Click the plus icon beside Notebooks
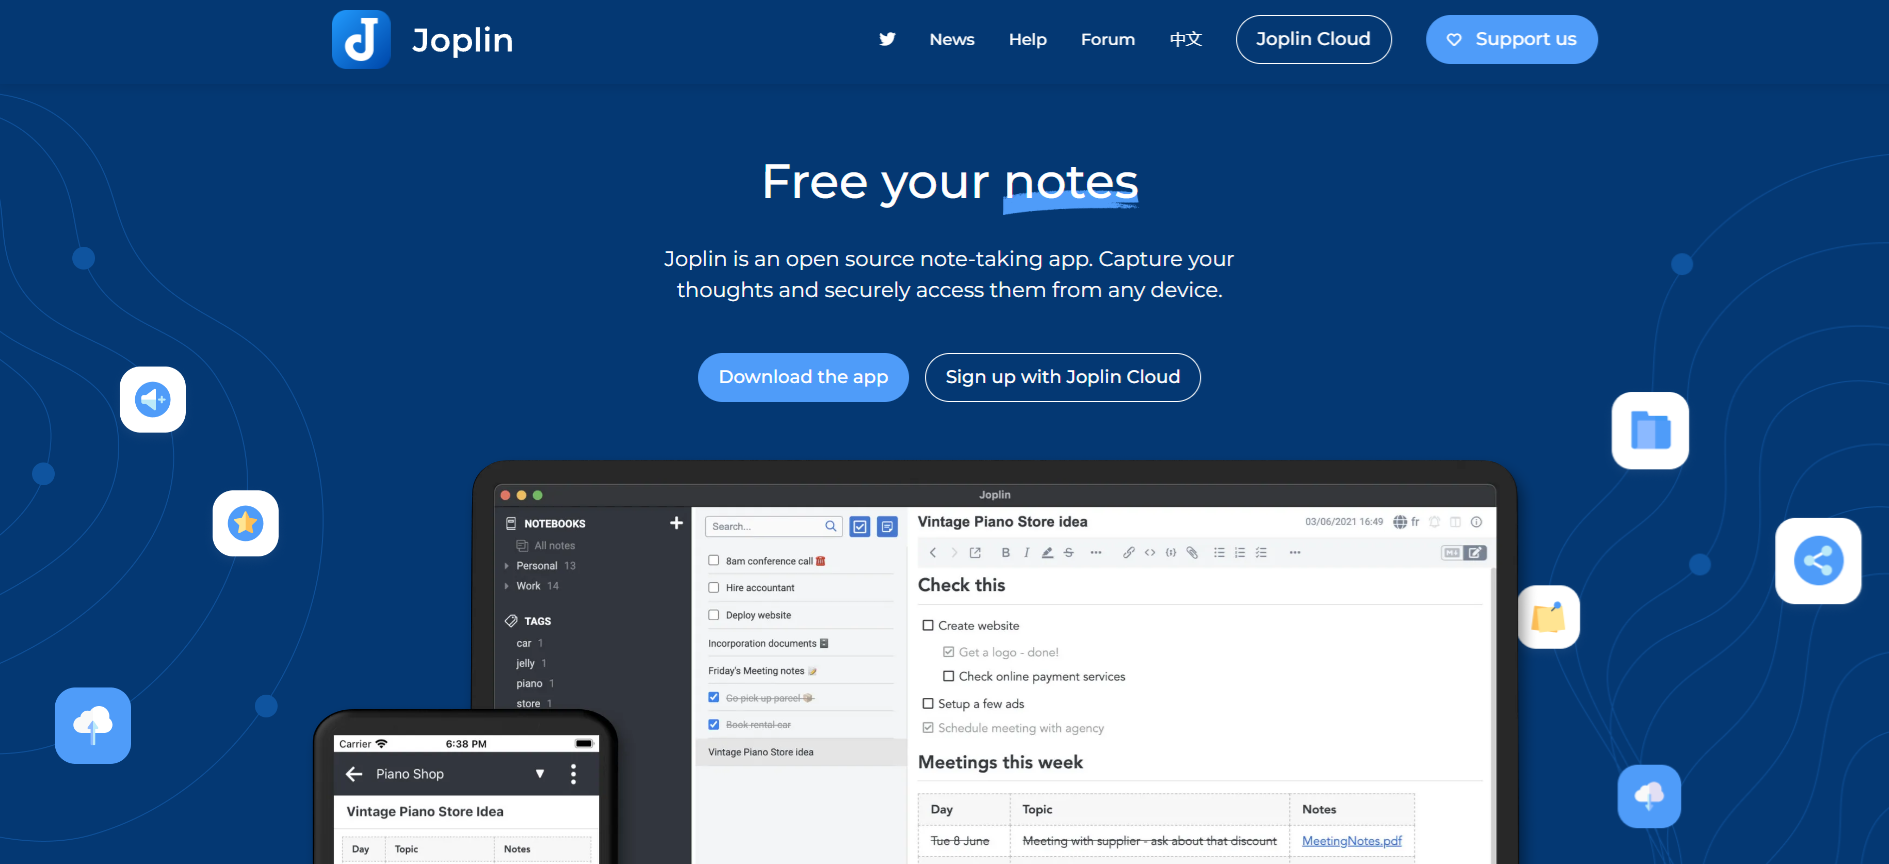This screenshot has width=1889, height=864. pos(676,523)
